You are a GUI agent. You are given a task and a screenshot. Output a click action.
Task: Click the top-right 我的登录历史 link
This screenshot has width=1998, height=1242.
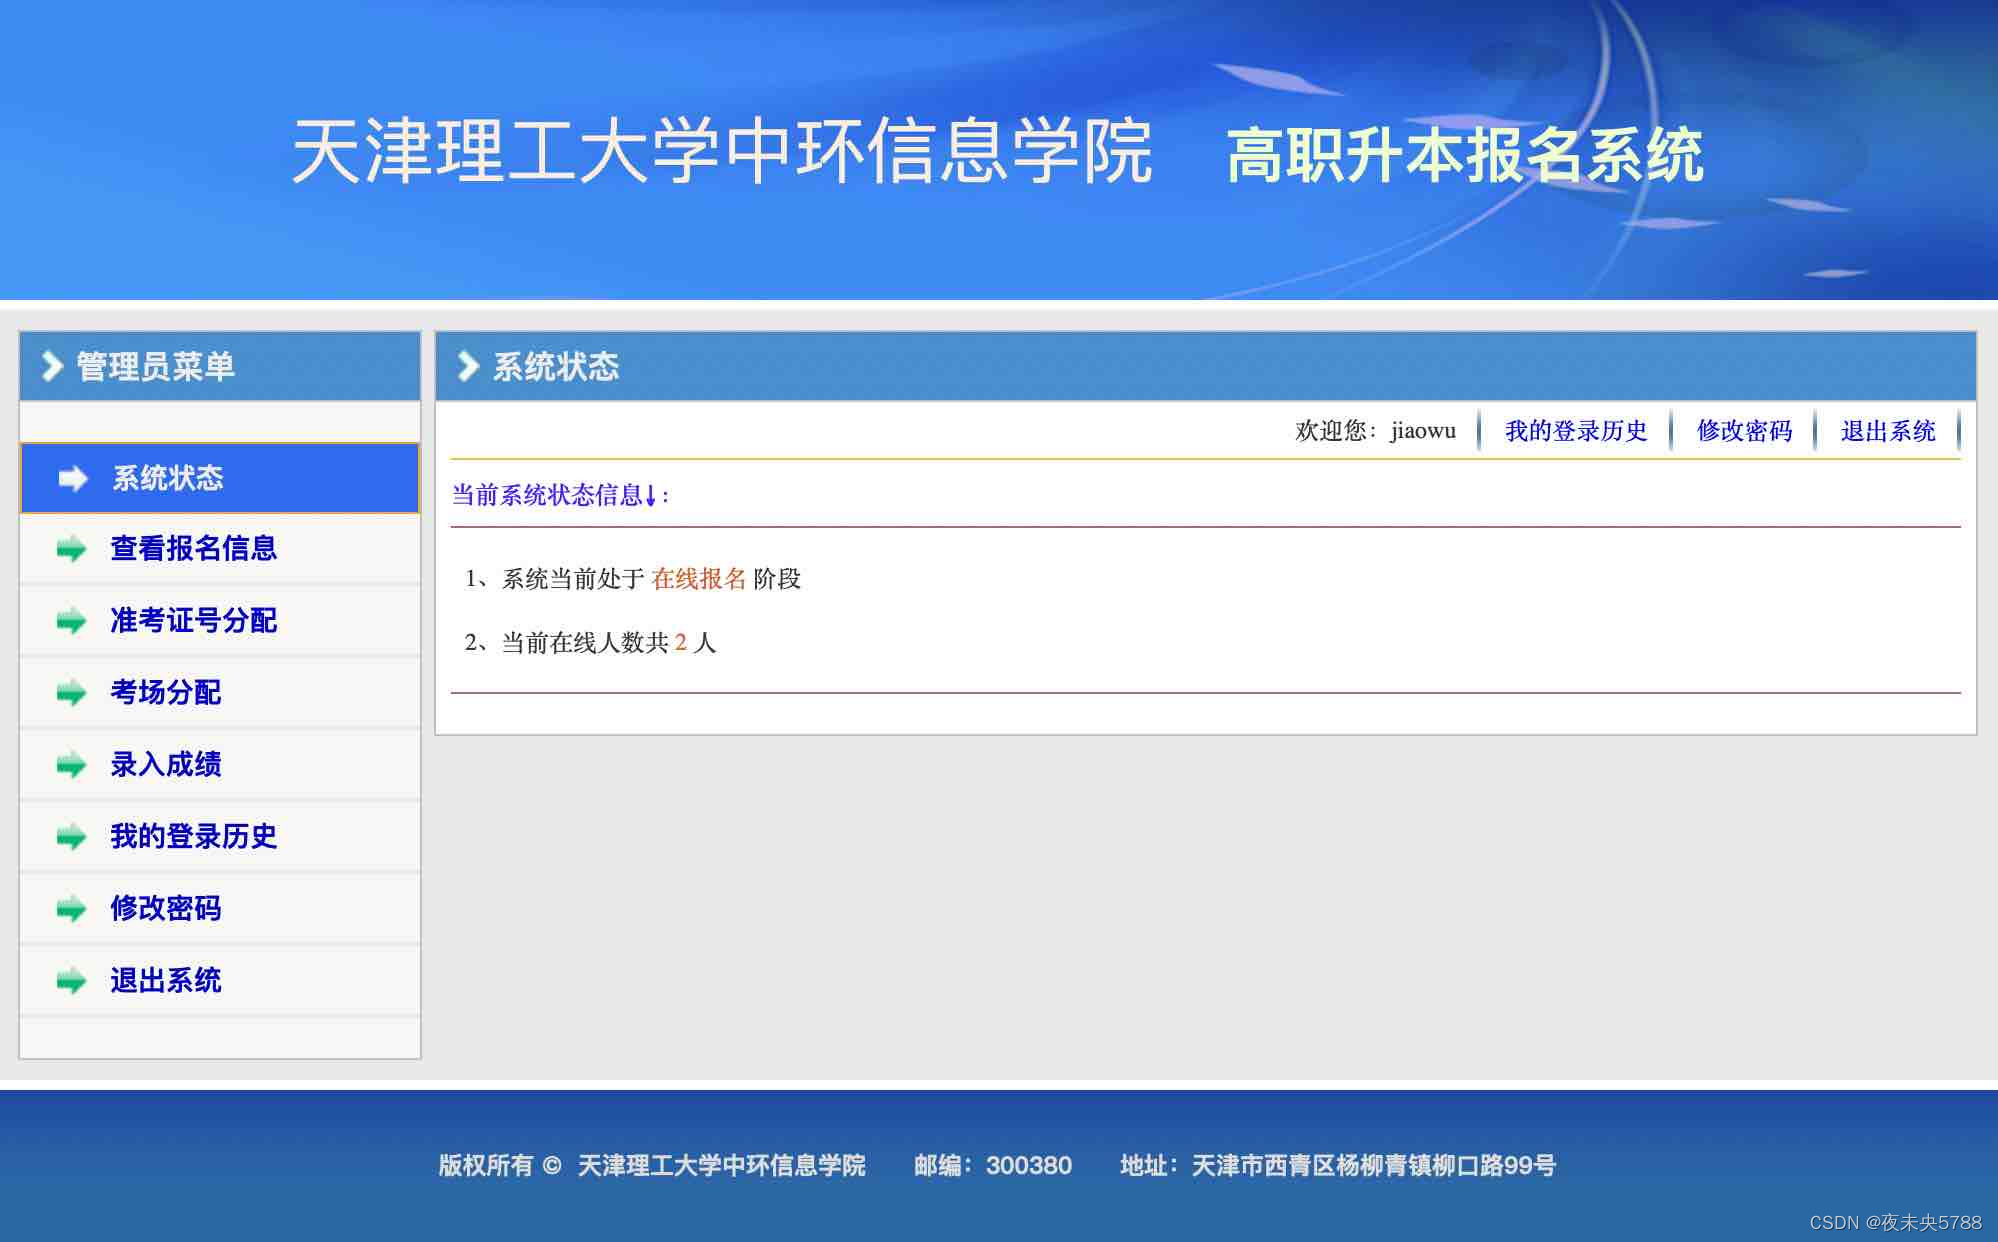point(1576,431)
